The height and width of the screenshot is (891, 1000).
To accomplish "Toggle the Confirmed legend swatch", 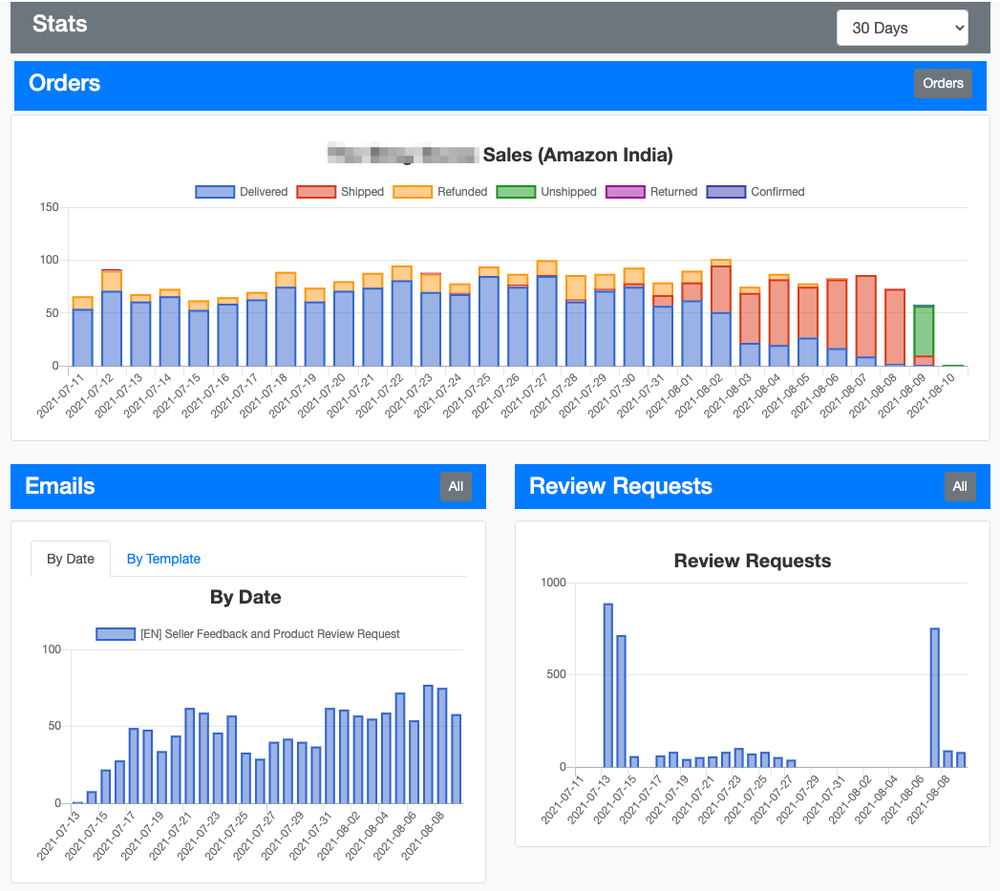I will [726, 192].
